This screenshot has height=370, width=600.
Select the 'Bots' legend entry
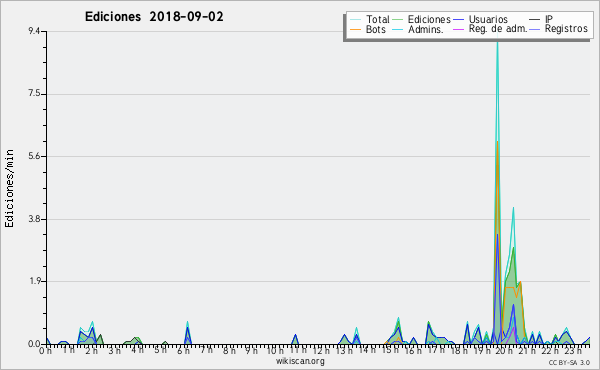(368, 29)
